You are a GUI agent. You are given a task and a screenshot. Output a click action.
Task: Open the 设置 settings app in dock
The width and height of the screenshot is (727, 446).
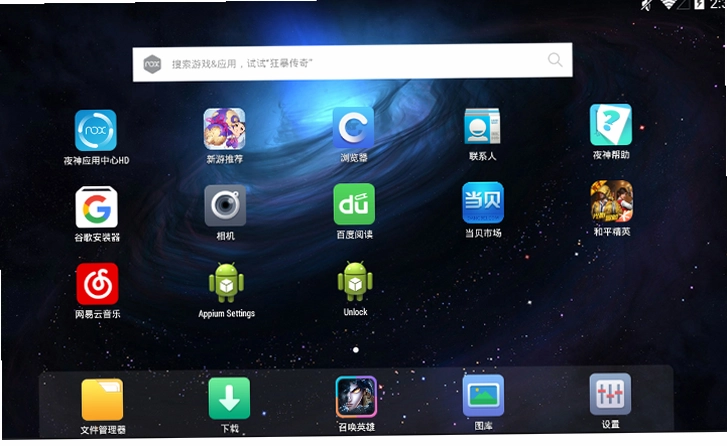click(x=610, y=394)
